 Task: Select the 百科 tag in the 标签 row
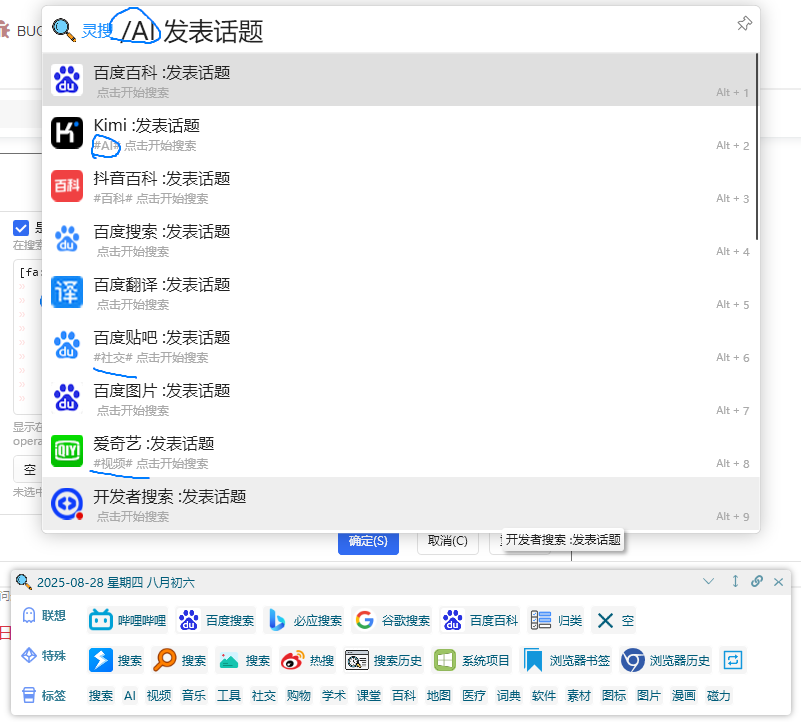pyautogui.click(x=404, y=695)
